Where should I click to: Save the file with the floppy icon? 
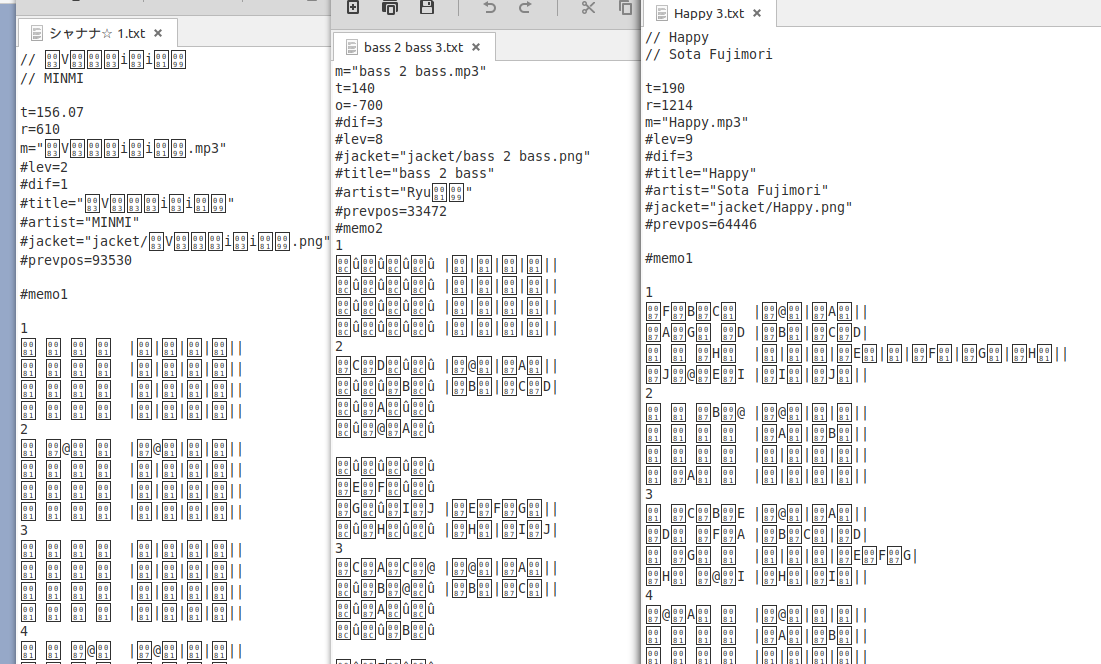point(427,8)
